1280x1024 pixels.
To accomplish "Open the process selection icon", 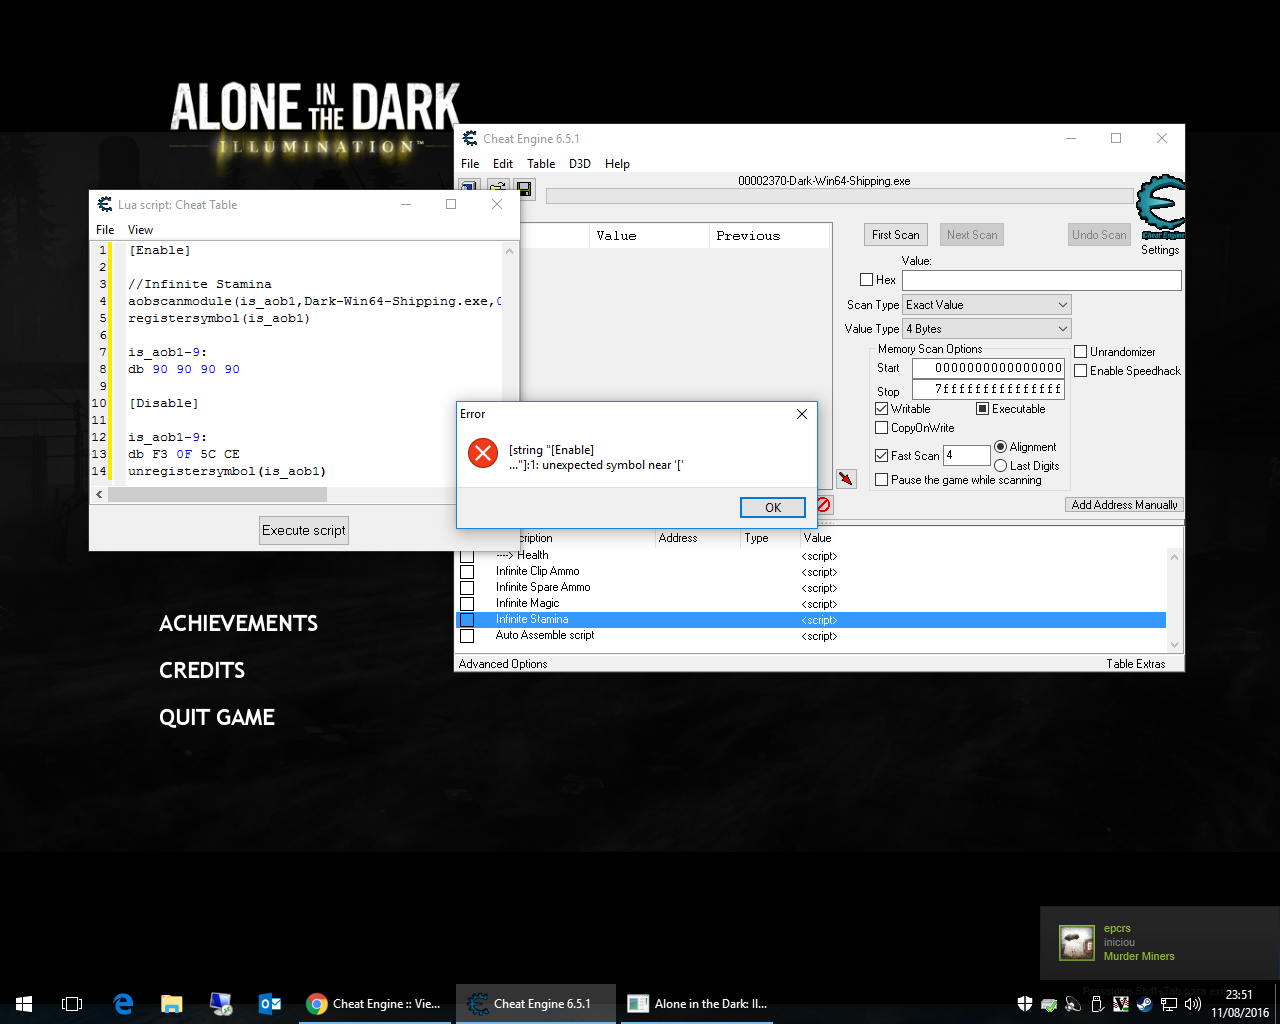I will point(470,188).
